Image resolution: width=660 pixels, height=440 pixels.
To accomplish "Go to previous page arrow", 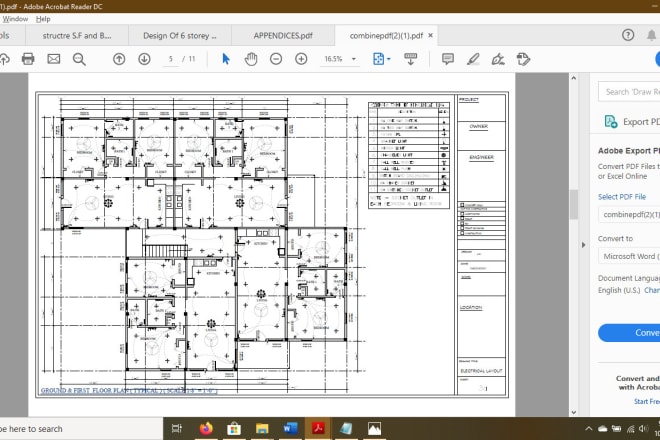I will pos(119,59).
